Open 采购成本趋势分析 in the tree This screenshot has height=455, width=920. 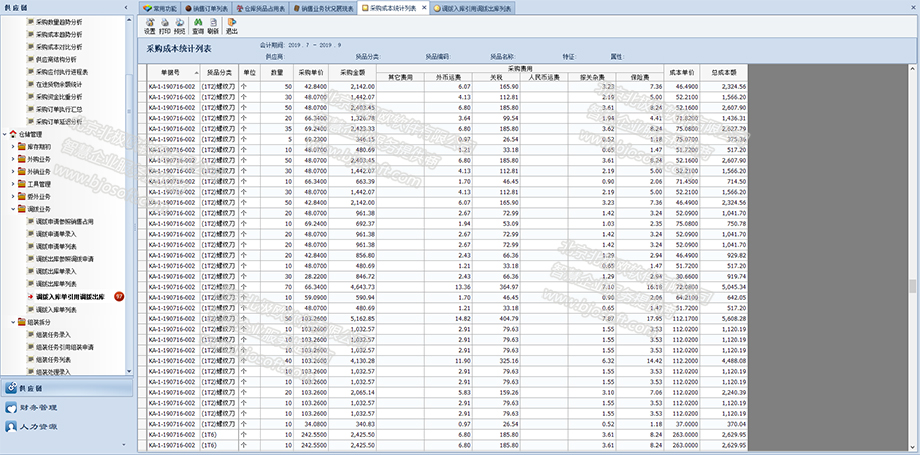pos(59,35)
